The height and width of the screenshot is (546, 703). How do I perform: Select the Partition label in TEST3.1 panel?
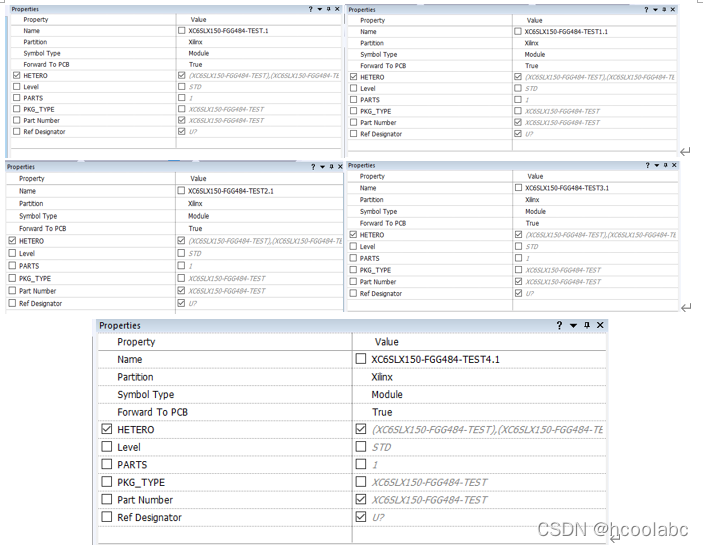[371, 199]
